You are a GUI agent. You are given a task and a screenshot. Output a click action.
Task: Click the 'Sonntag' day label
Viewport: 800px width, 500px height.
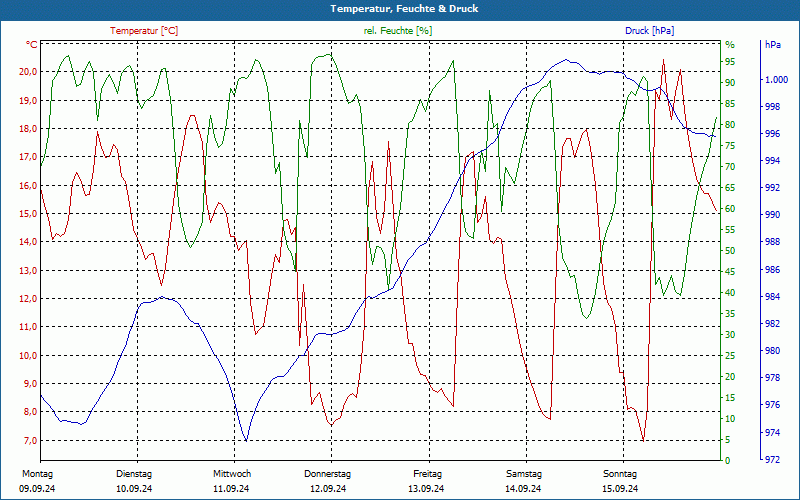tap(620, 474)
